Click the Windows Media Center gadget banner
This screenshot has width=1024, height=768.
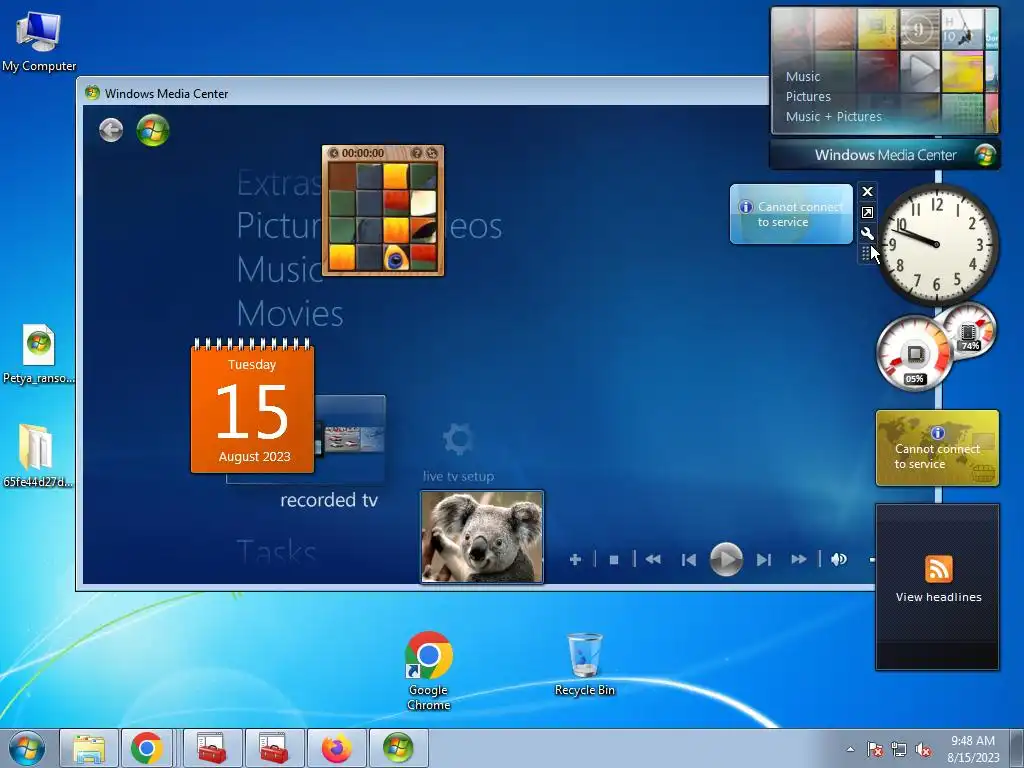point(885,155)
